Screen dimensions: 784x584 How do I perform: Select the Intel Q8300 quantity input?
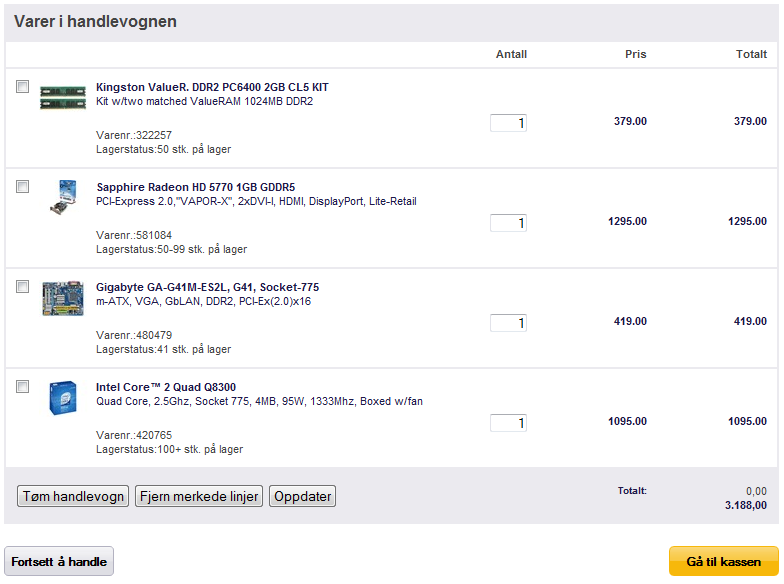point(508,423)
